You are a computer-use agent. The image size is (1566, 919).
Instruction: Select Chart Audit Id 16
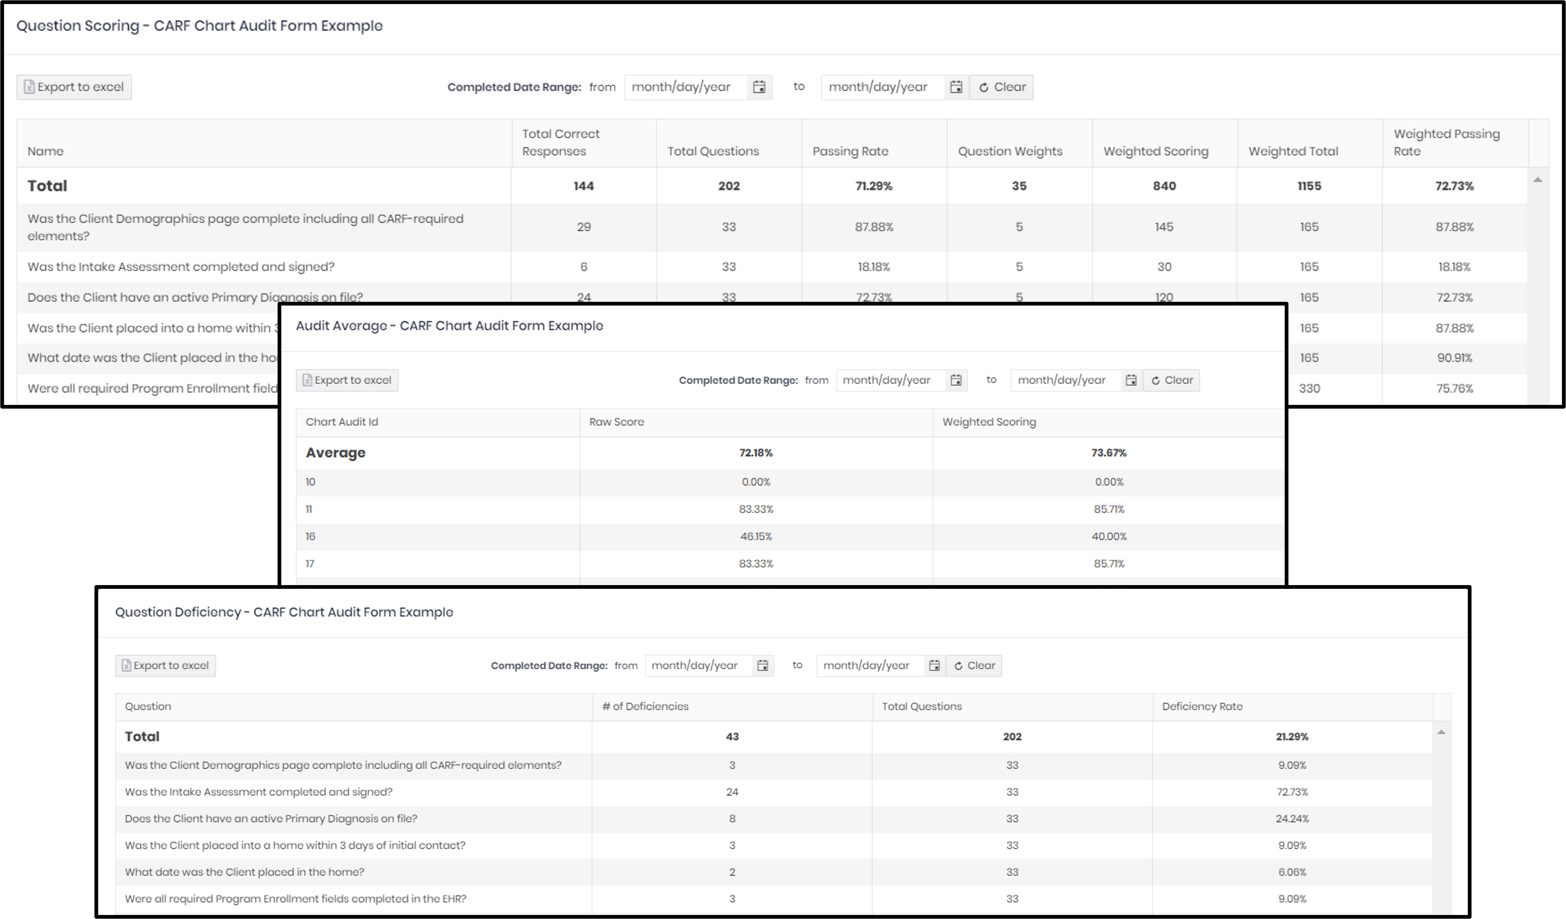[x=311, y=536]
